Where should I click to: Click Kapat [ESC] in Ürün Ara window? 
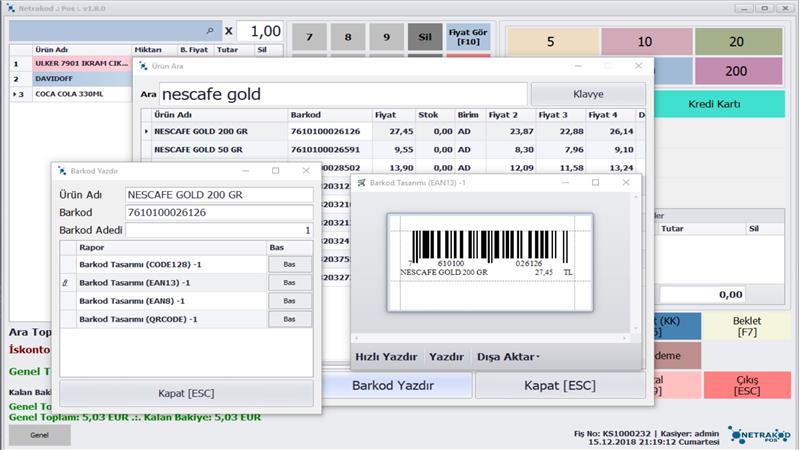click(560, 385)
